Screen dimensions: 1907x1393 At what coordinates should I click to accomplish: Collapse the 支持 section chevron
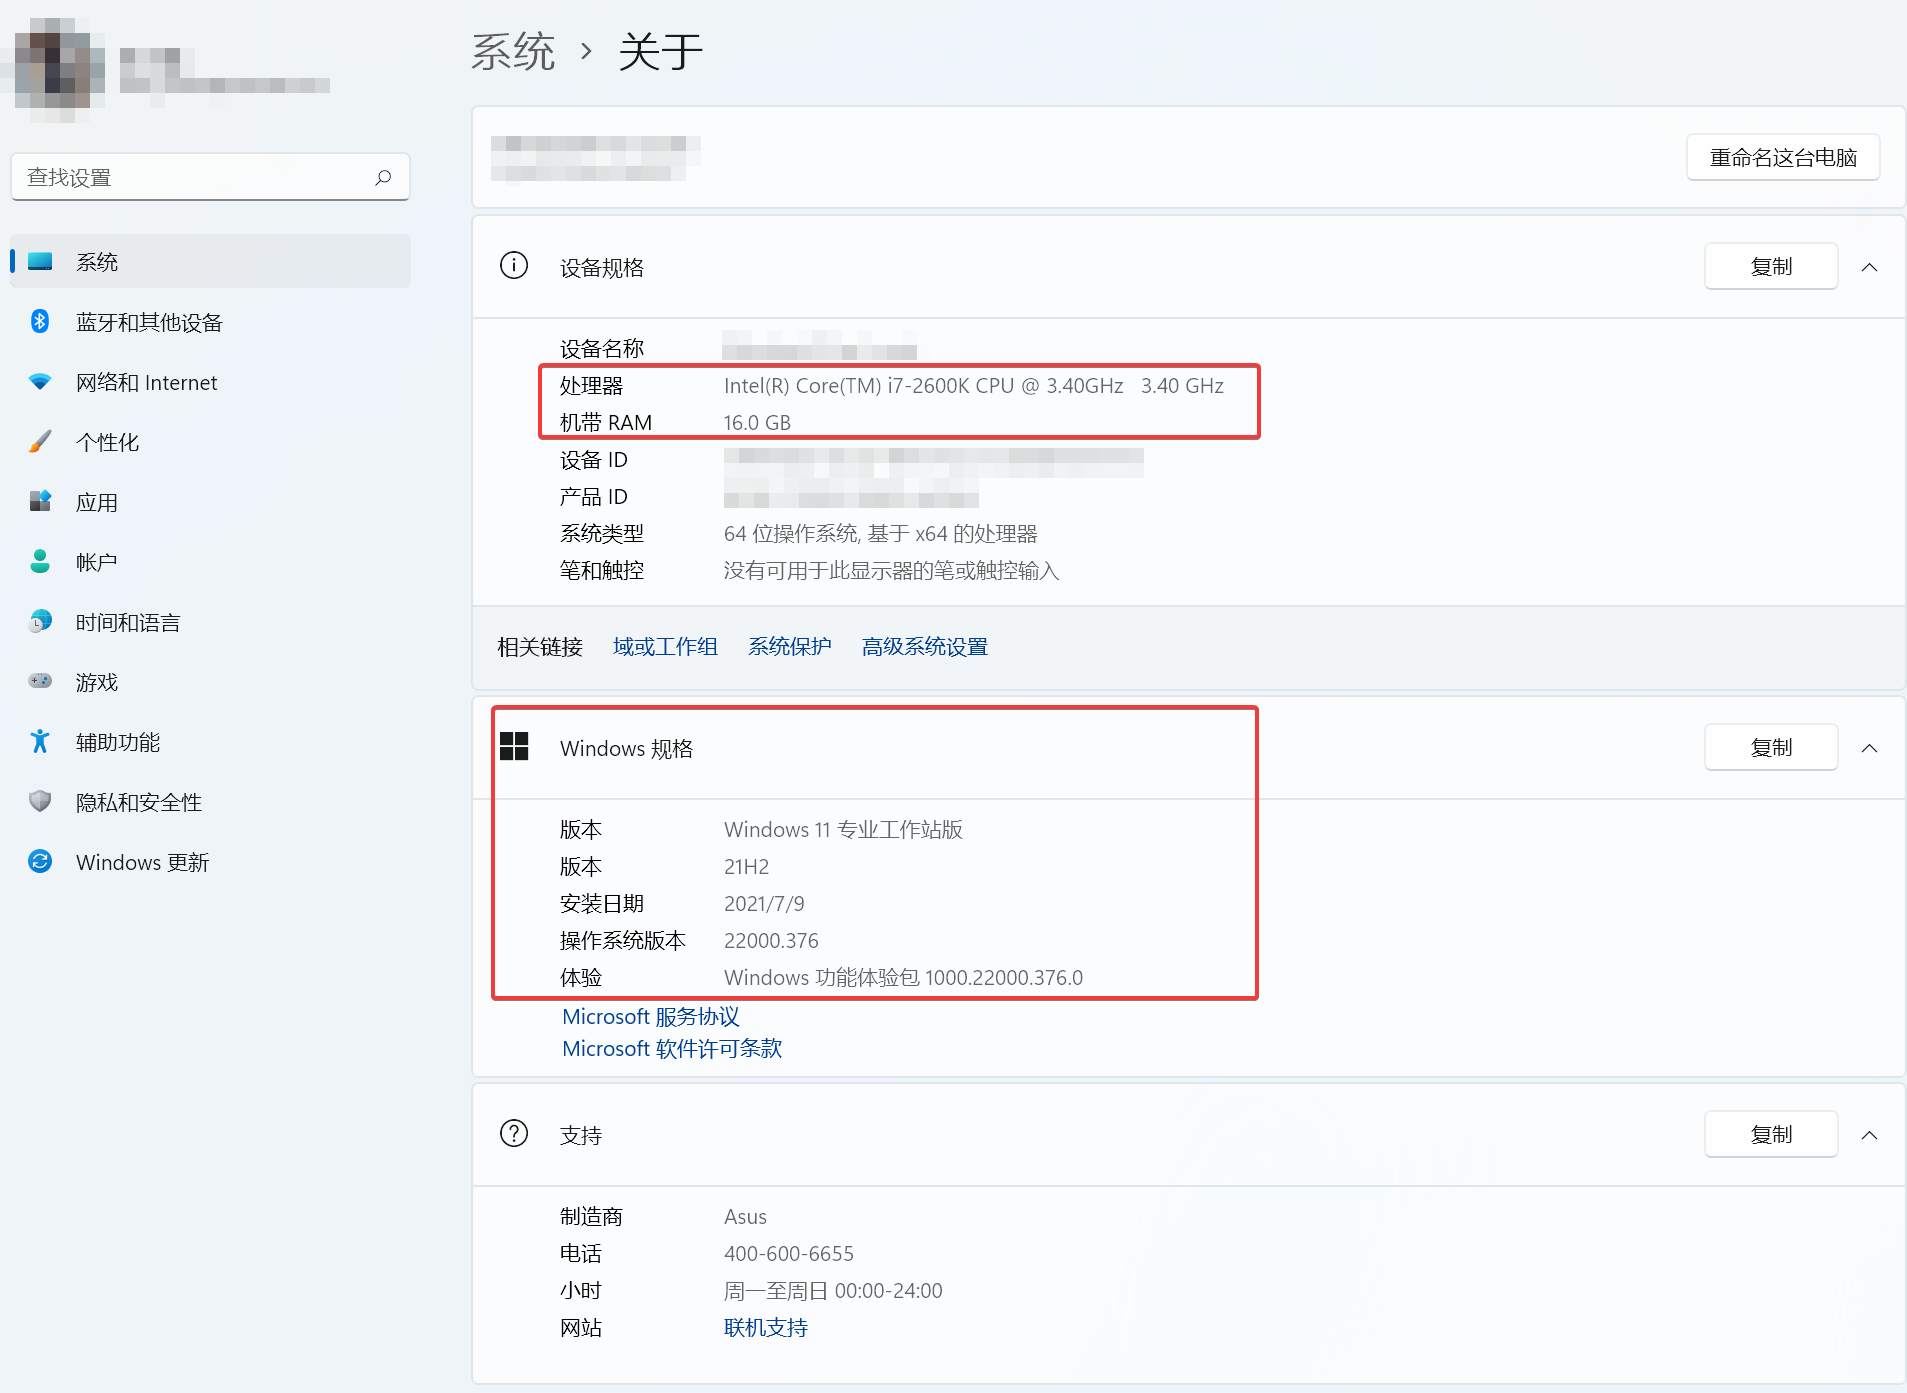[1869, 1135]
